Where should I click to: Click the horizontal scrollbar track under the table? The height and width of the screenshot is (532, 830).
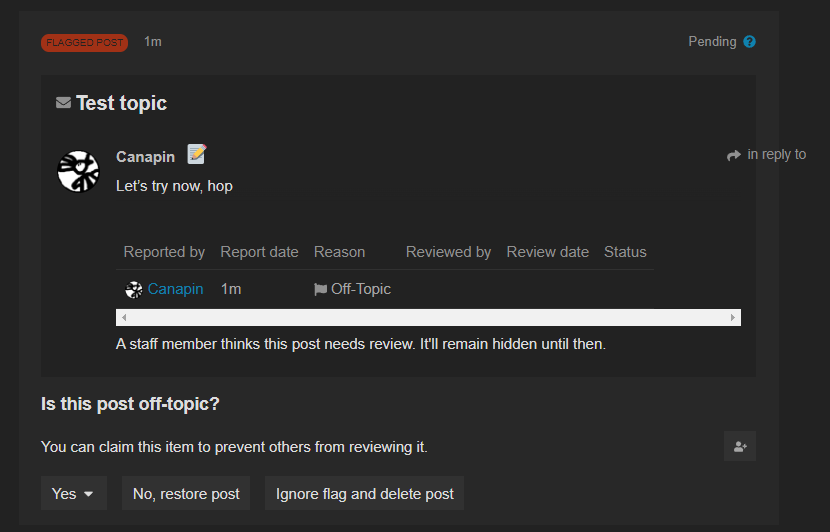[428, 318]
